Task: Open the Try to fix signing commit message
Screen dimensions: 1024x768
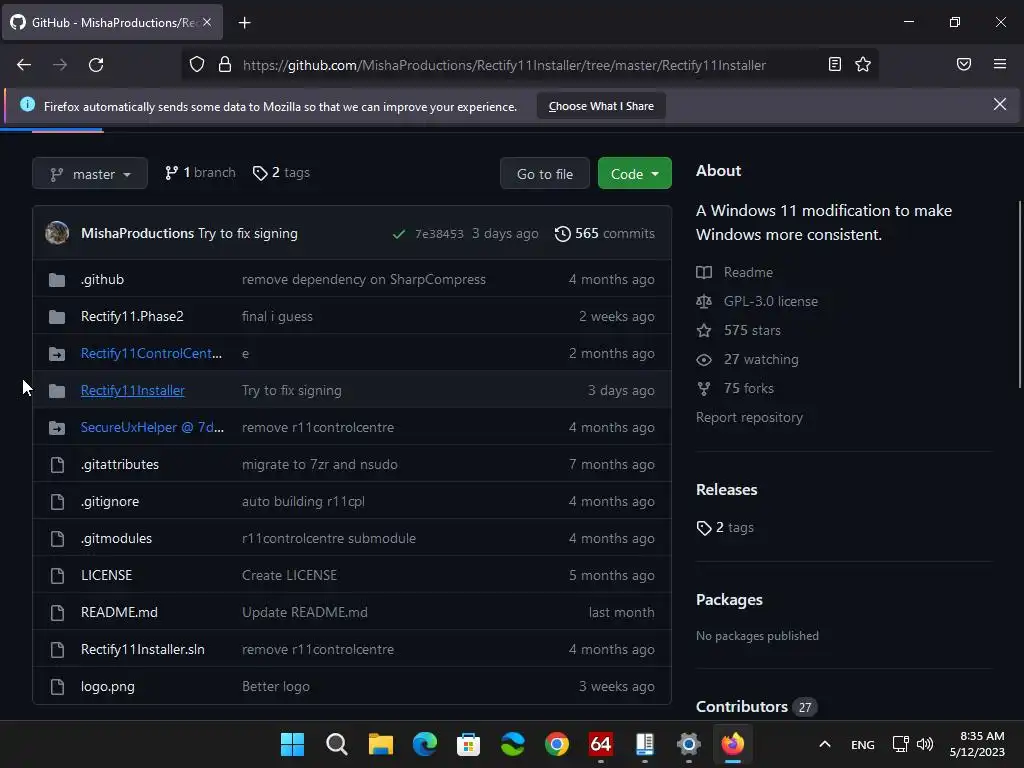Action: (x=248, y=233)
